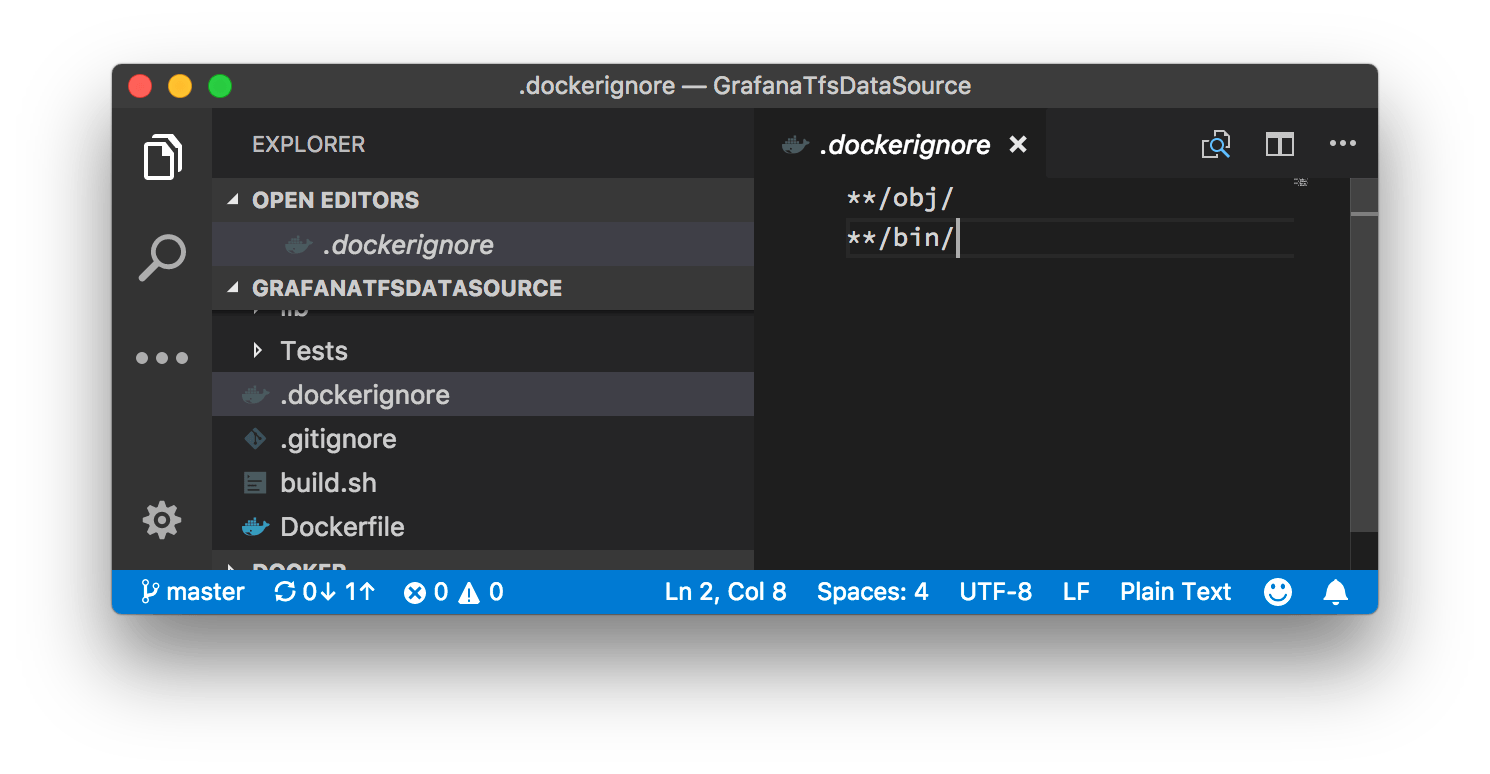Change indentation via Spaces: 4
Image resolution: width=1490 pixels, height=774 pixels.
(x=872, y=591)
